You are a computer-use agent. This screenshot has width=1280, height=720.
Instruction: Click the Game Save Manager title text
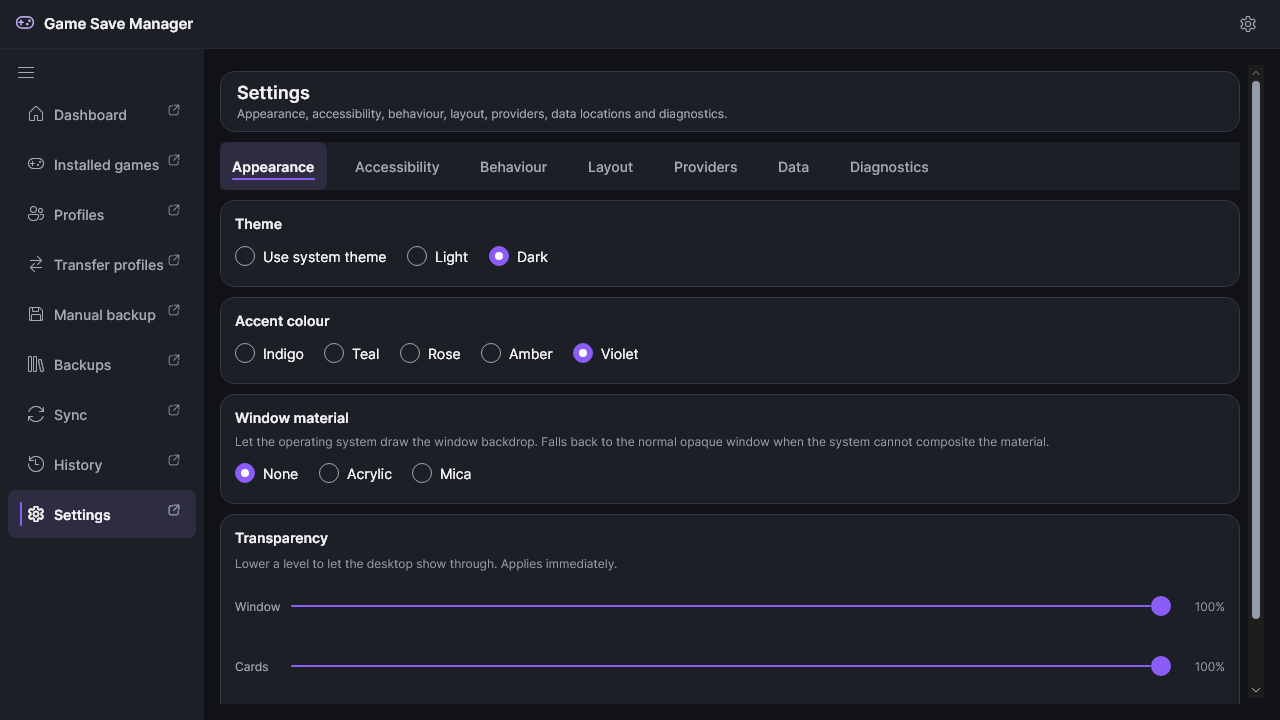pos(118,24)
